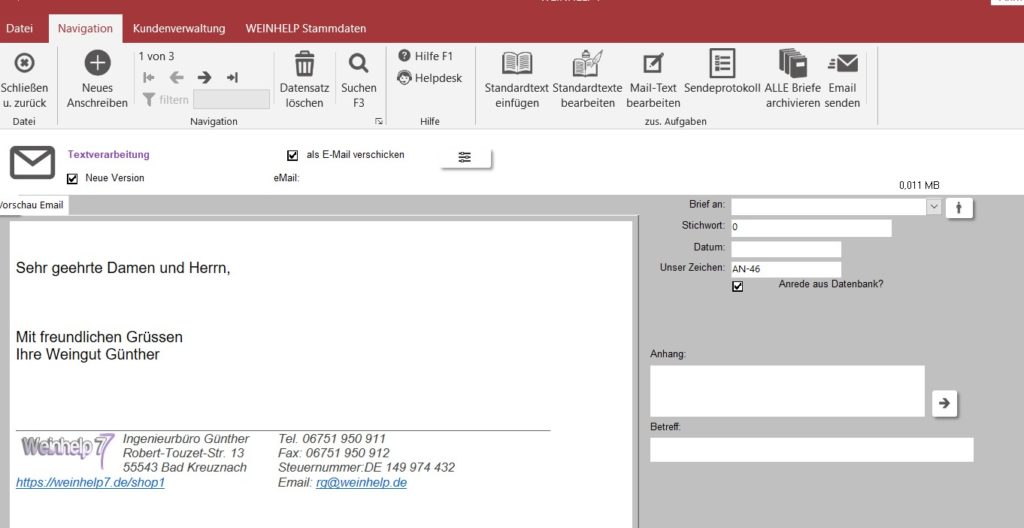
Task: Create new letter with Neues Anschreiben
Action: click(x=97, y=64)
